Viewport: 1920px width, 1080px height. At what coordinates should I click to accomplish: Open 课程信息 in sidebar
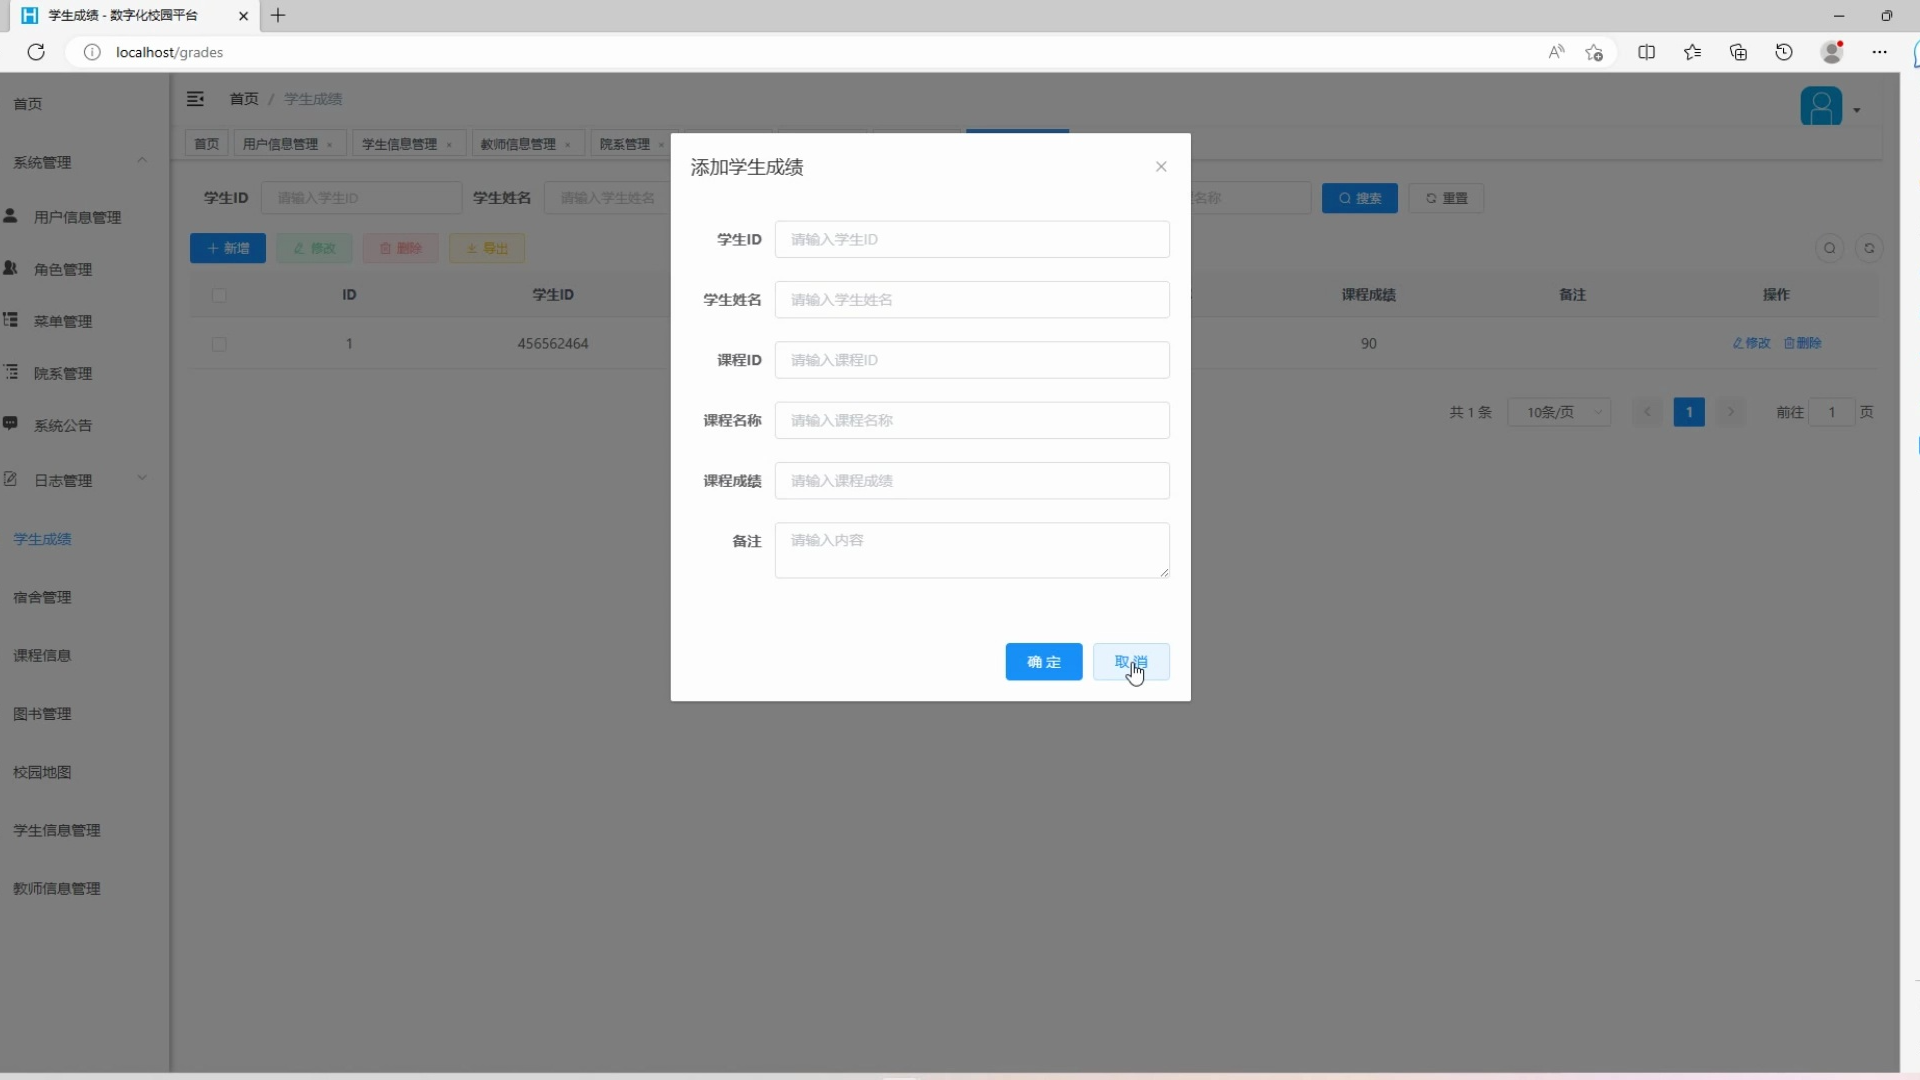click(42, 655)
